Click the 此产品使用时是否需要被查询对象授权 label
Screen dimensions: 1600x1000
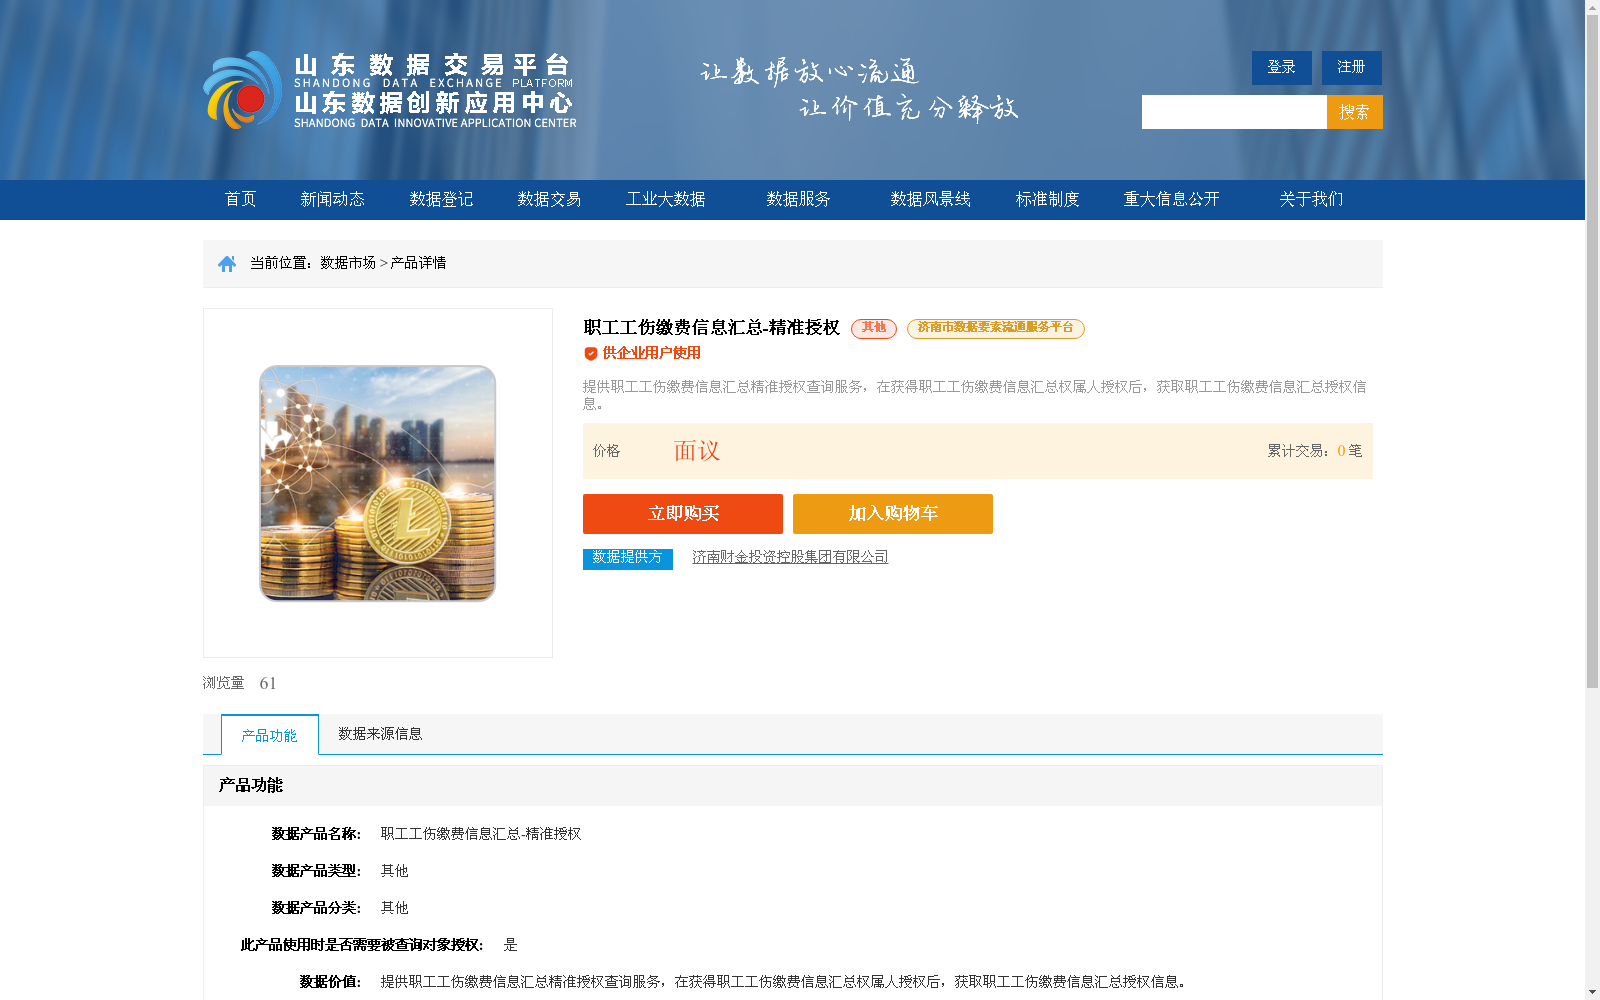[362, 945]
